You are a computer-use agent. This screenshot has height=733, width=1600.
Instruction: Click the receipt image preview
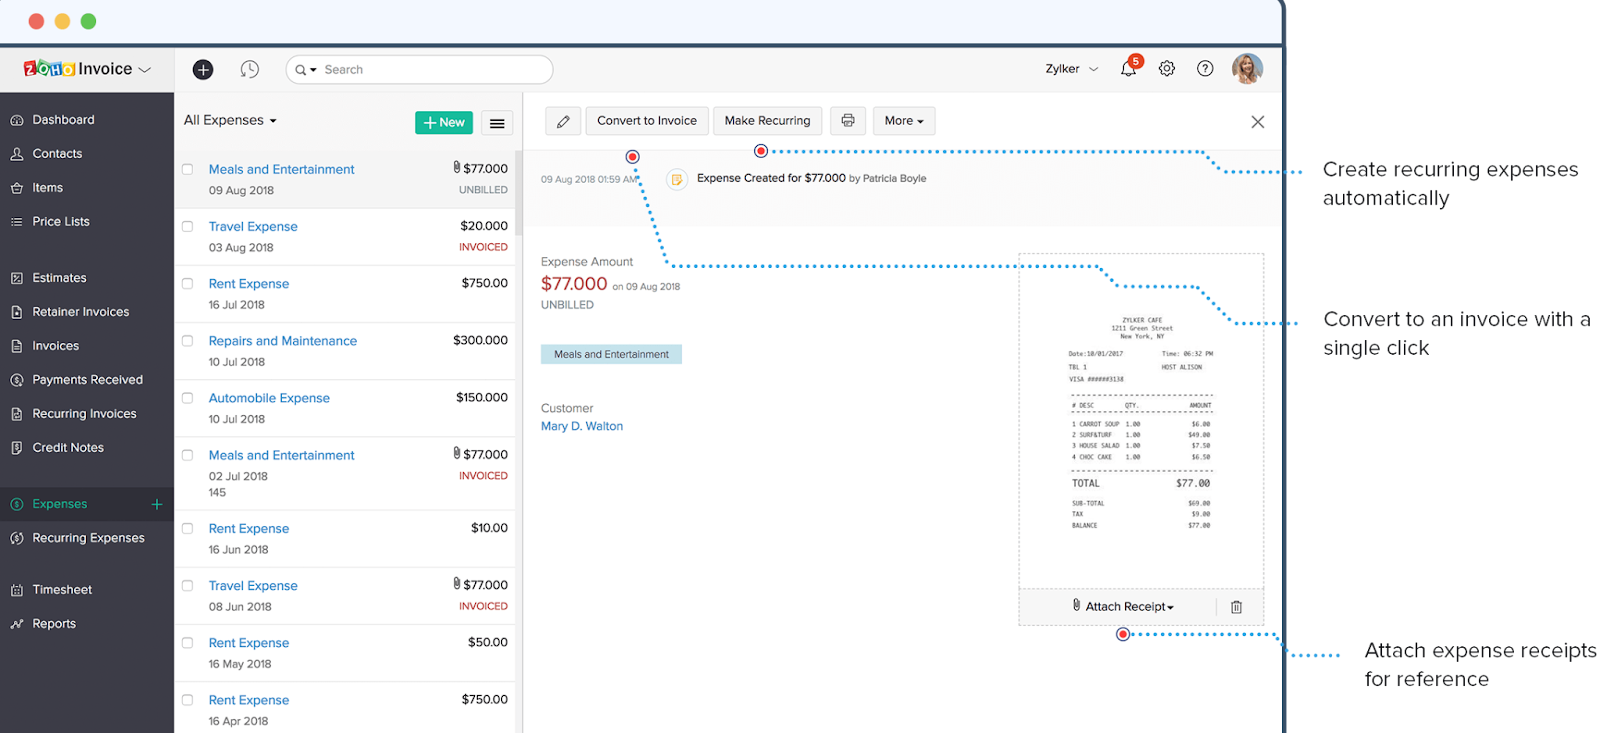1141,422
